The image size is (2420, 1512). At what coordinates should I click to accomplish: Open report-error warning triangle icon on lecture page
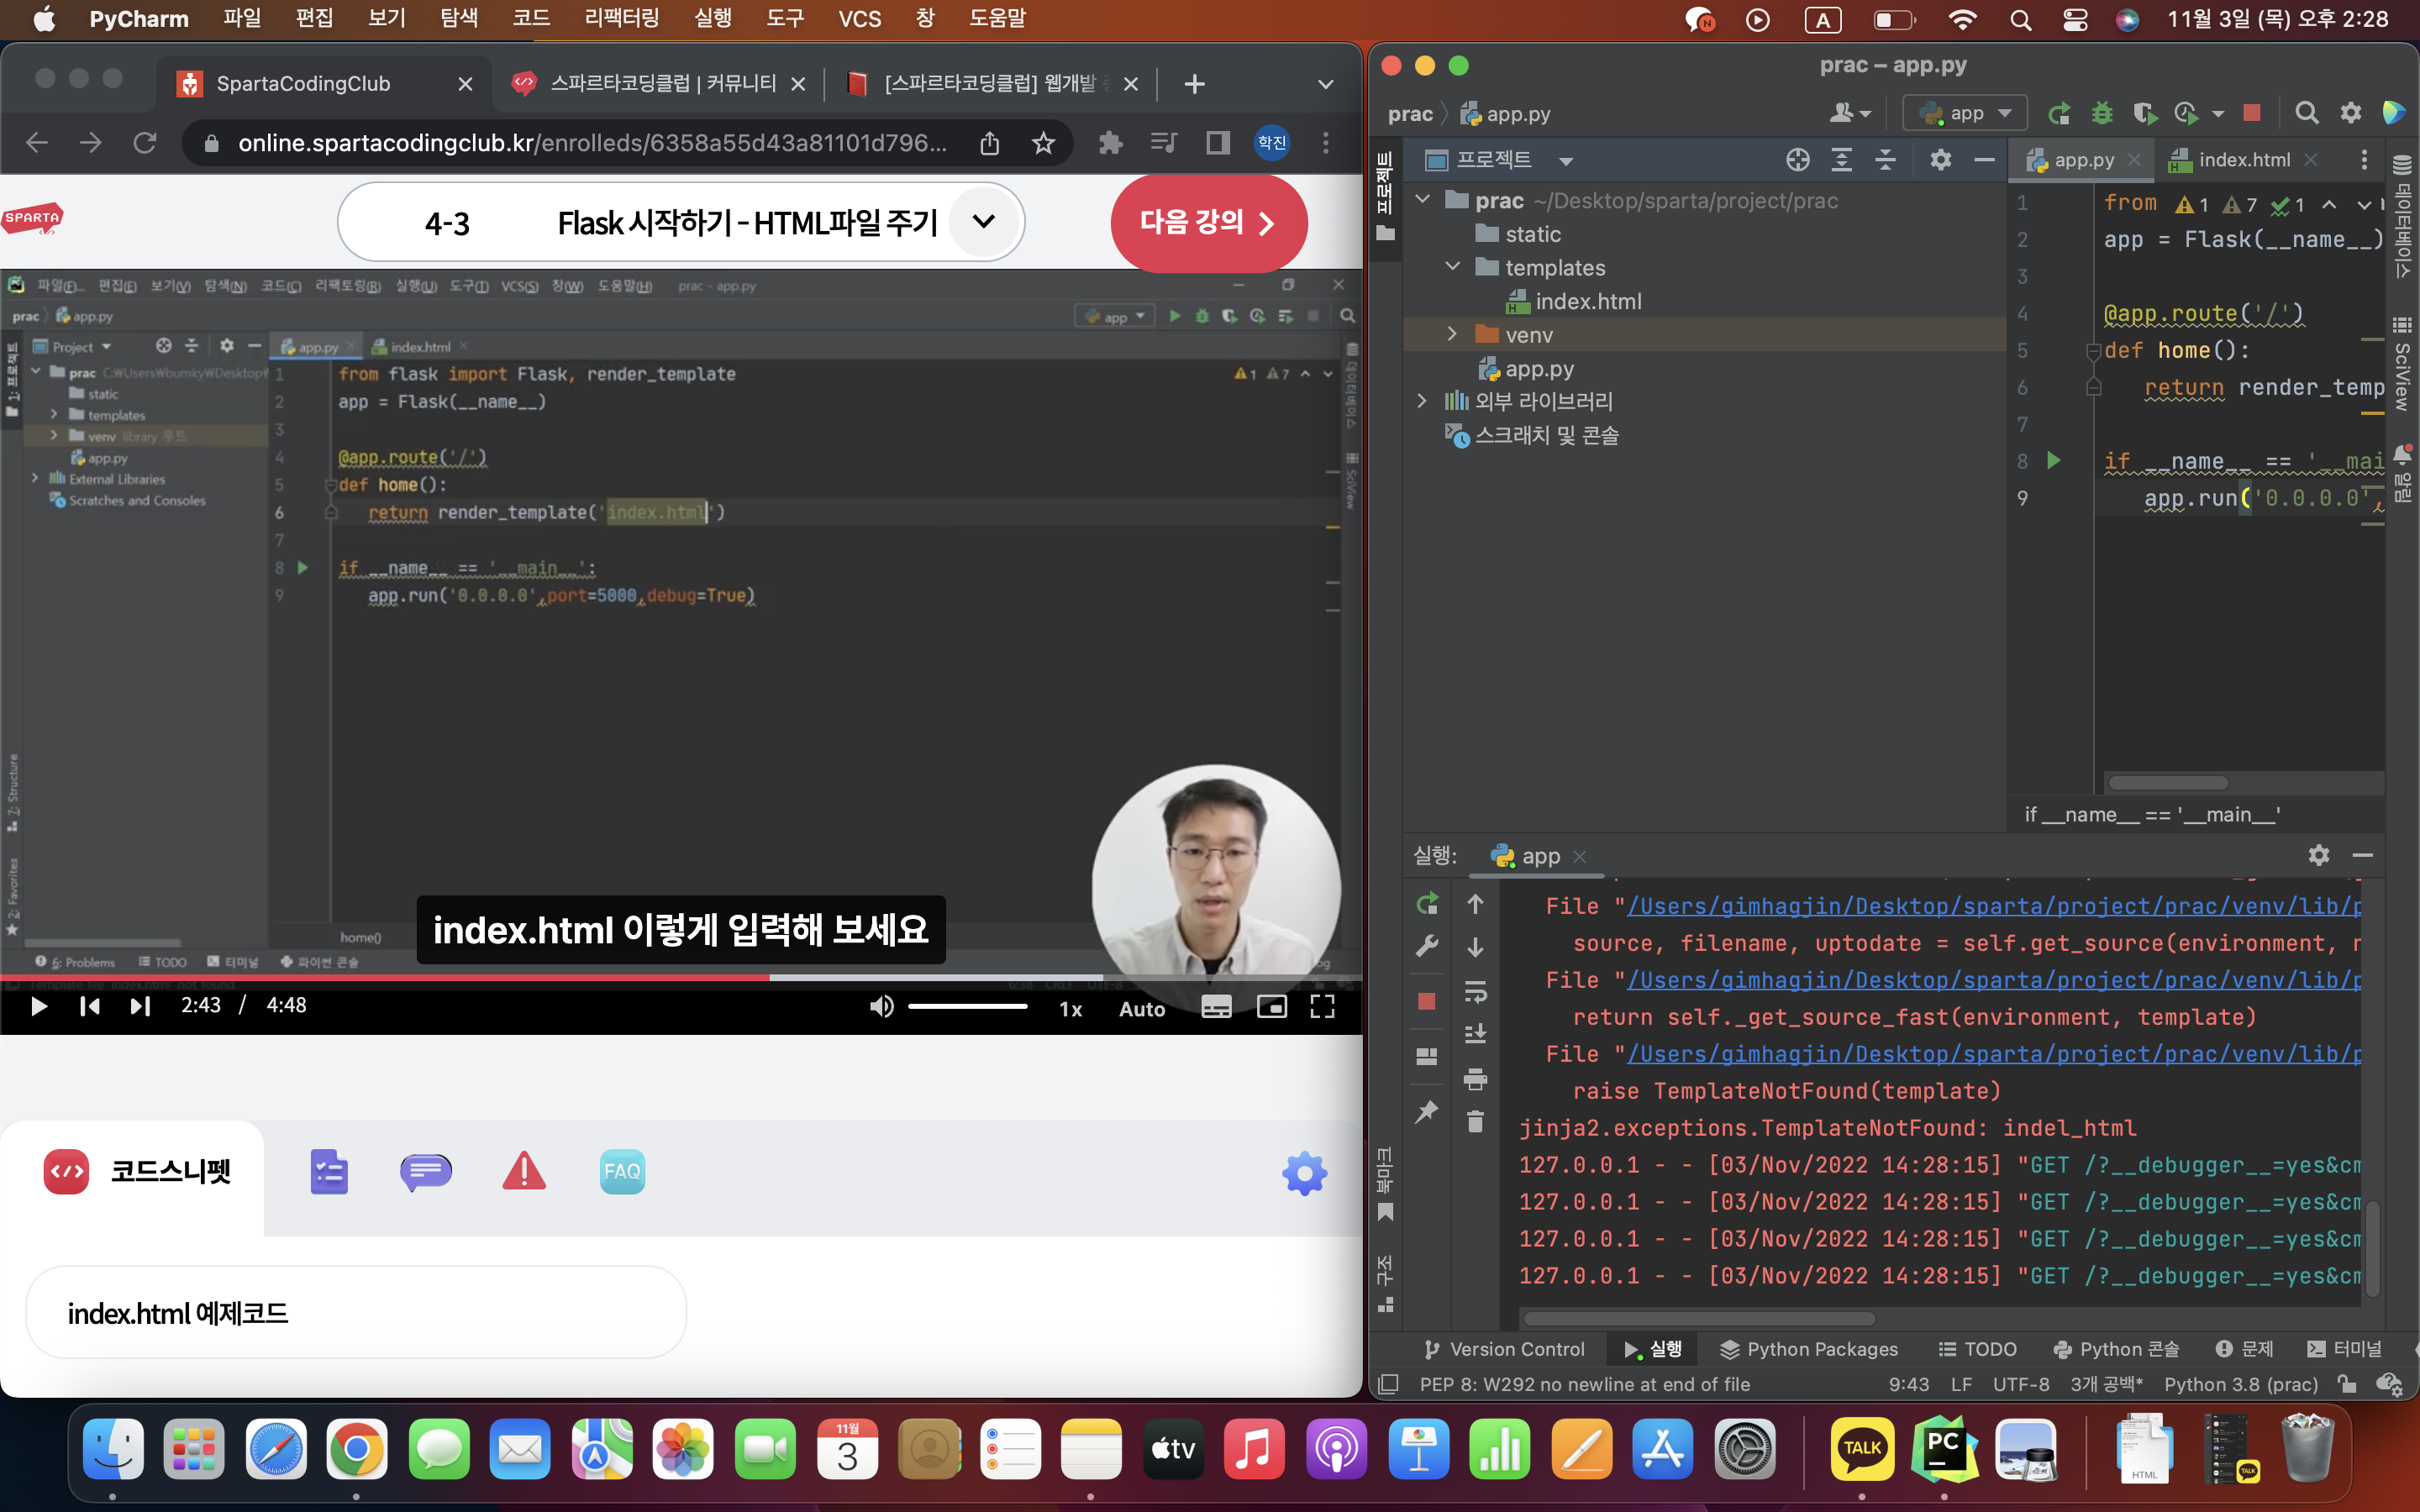524,1172
